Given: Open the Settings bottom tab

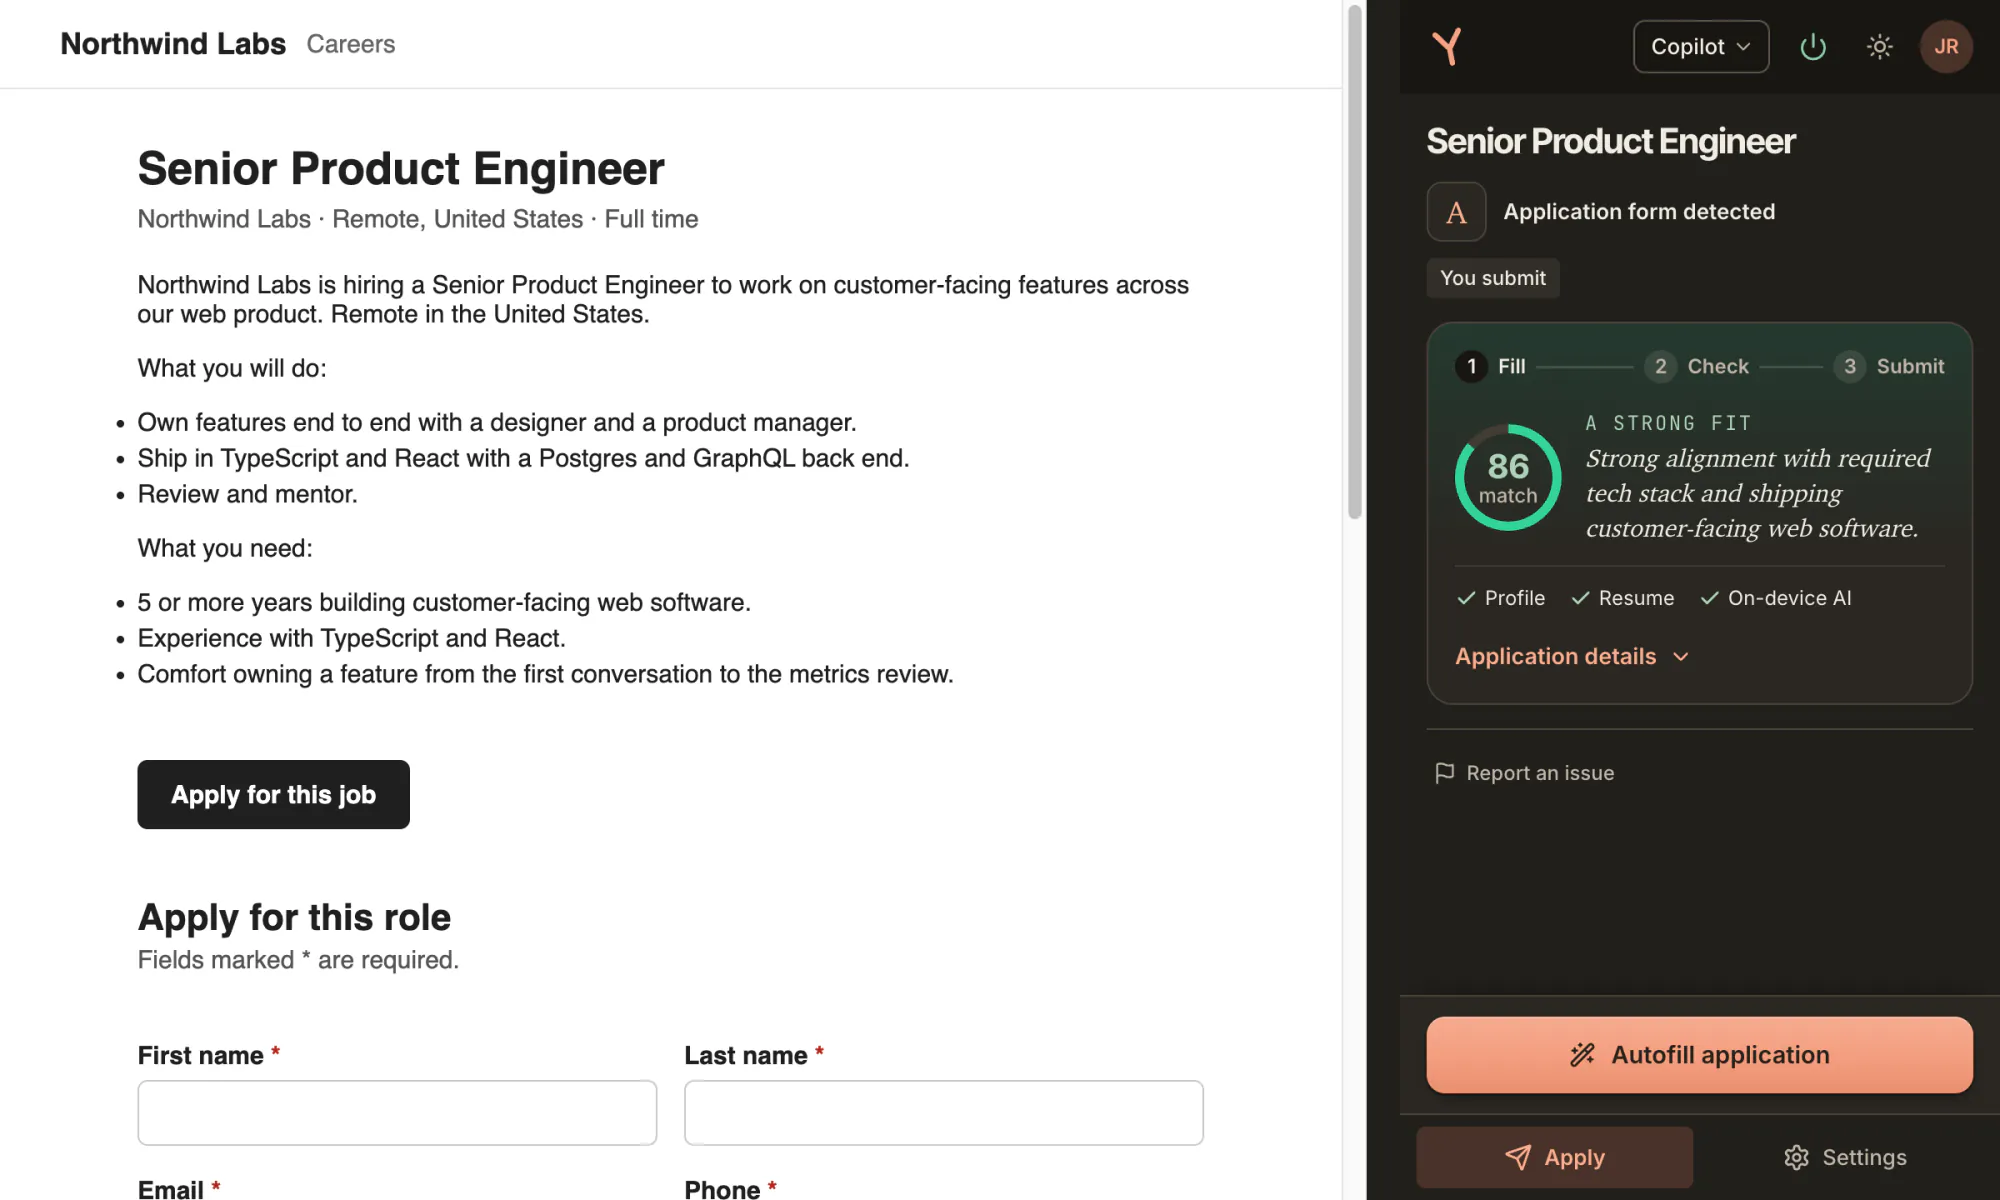Looking at the screenshot, I should coord(1845,1157).
